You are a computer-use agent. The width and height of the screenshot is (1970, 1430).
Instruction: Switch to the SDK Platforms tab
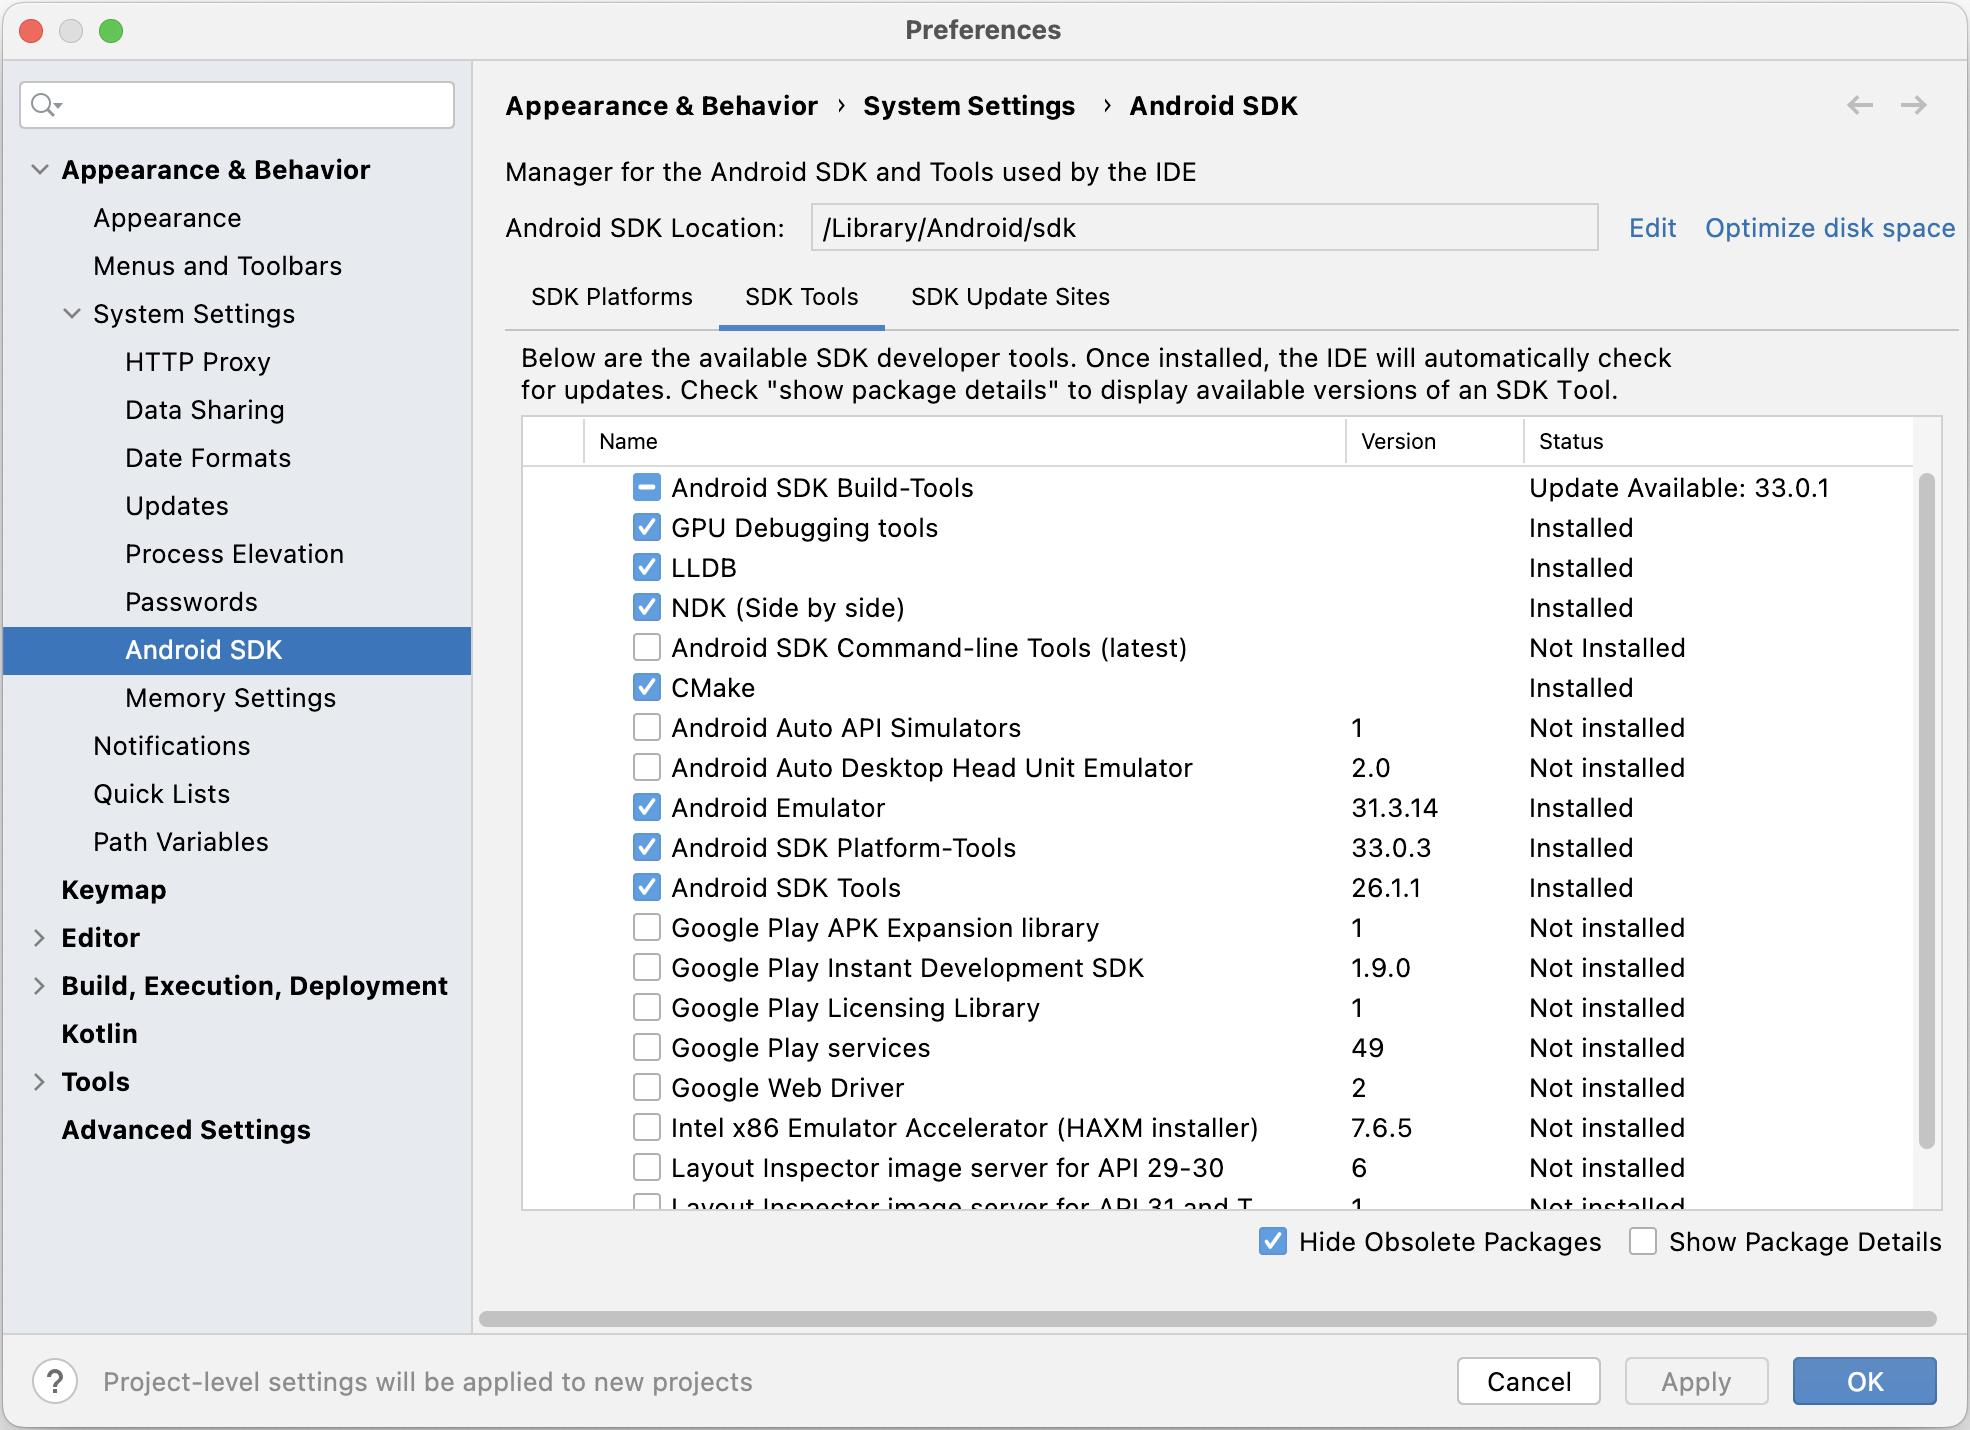[611, 297]
